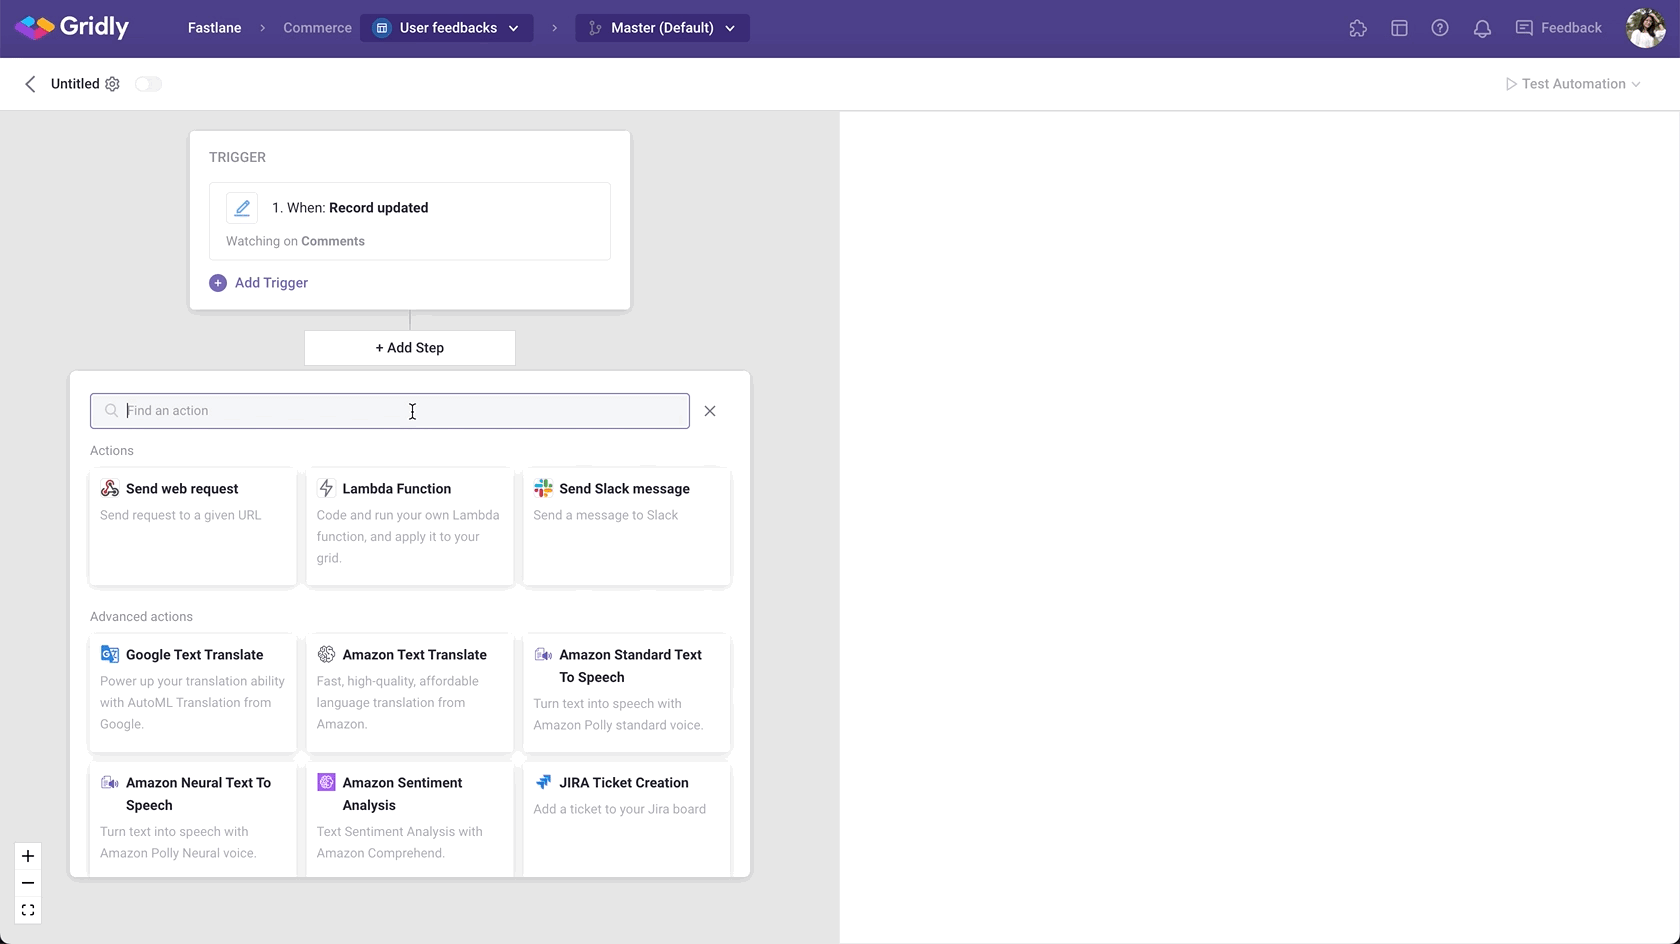Fit the canvas to screen
Viewport: 1680px width, 944px height.
click(28, 910)
